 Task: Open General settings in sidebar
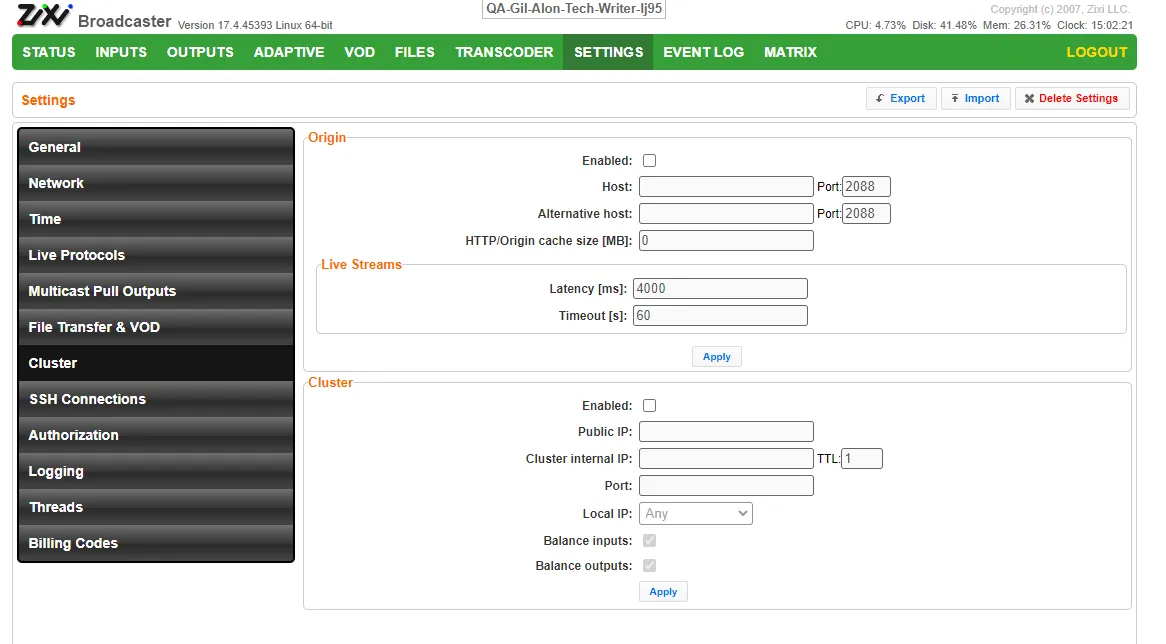(156, 147)
